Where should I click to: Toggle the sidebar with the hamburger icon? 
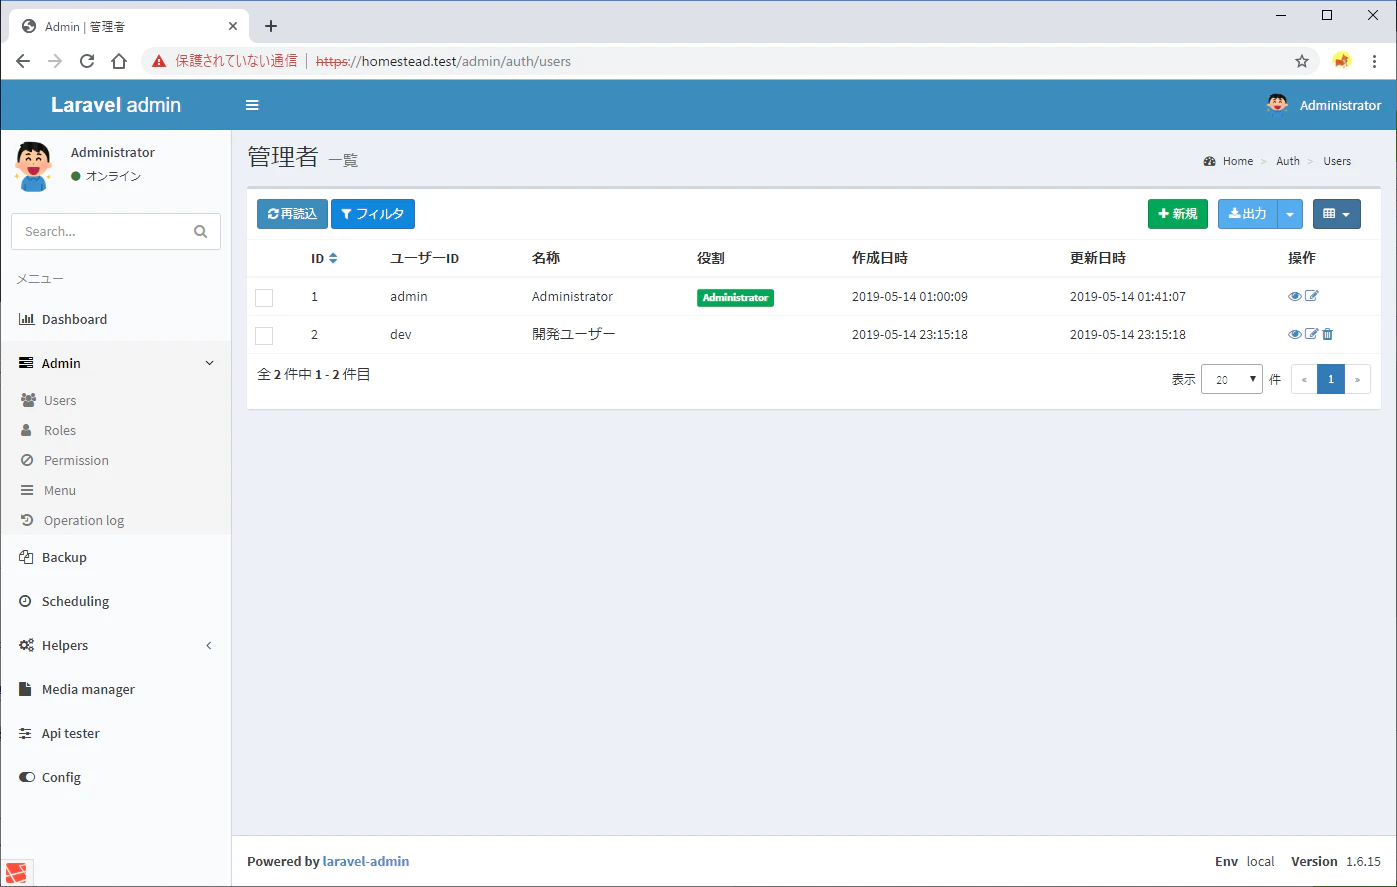point(252,105)
